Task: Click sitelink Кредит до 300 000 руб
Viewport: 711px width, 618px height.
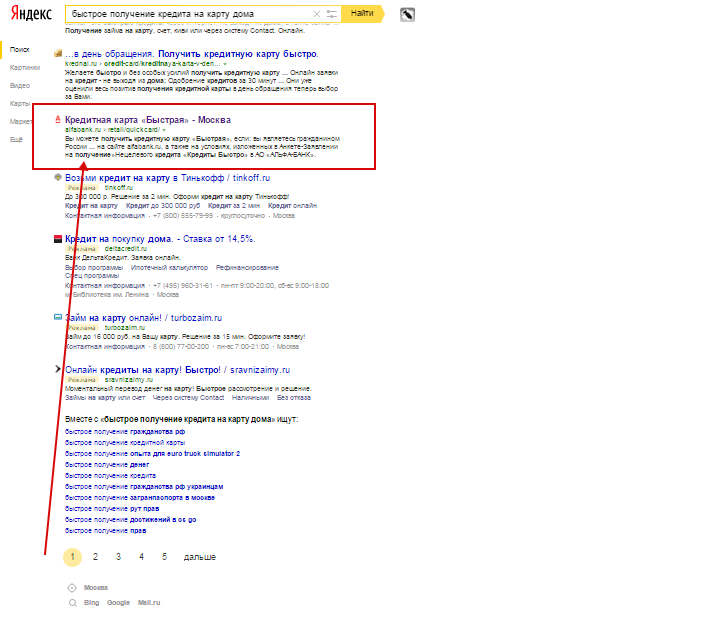Action: tap(163, 206)
